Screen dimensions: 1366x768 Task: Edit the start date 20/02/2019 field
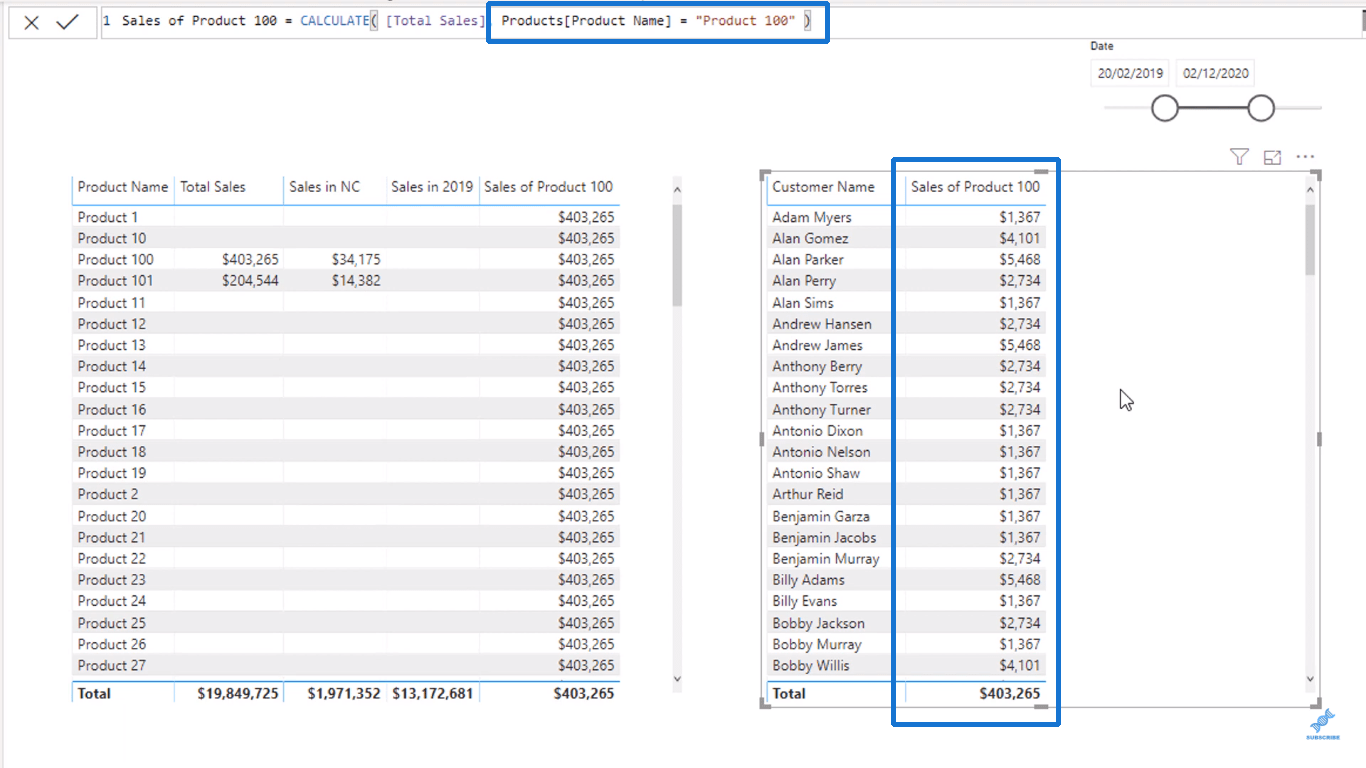tap(1130, 73)
